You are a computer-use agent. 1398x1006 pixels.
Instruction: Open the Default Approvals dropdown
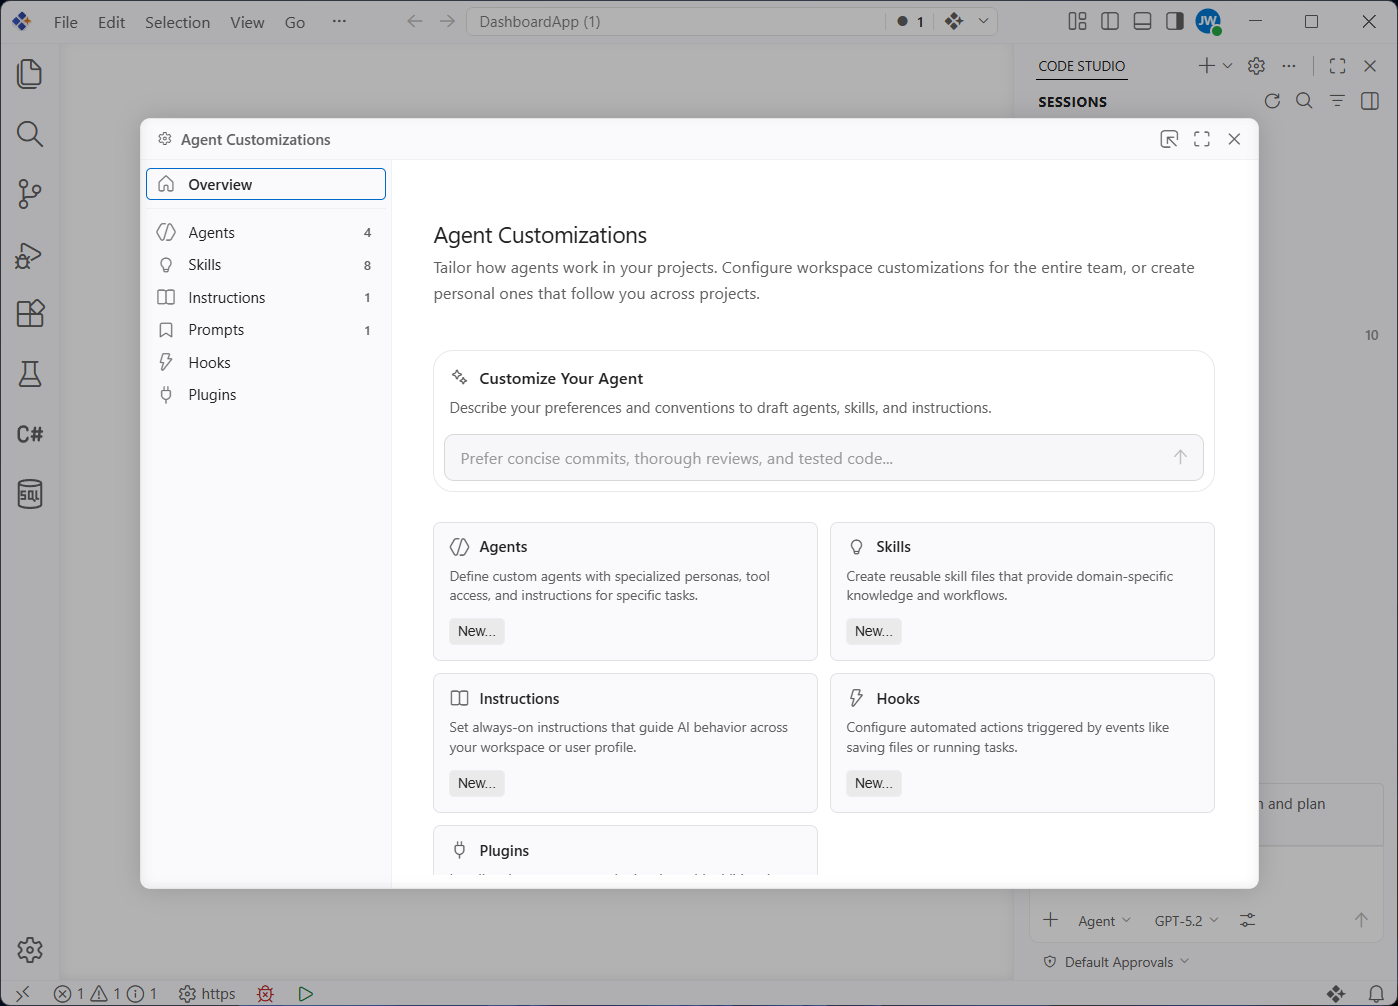(x=1116, y=962)
